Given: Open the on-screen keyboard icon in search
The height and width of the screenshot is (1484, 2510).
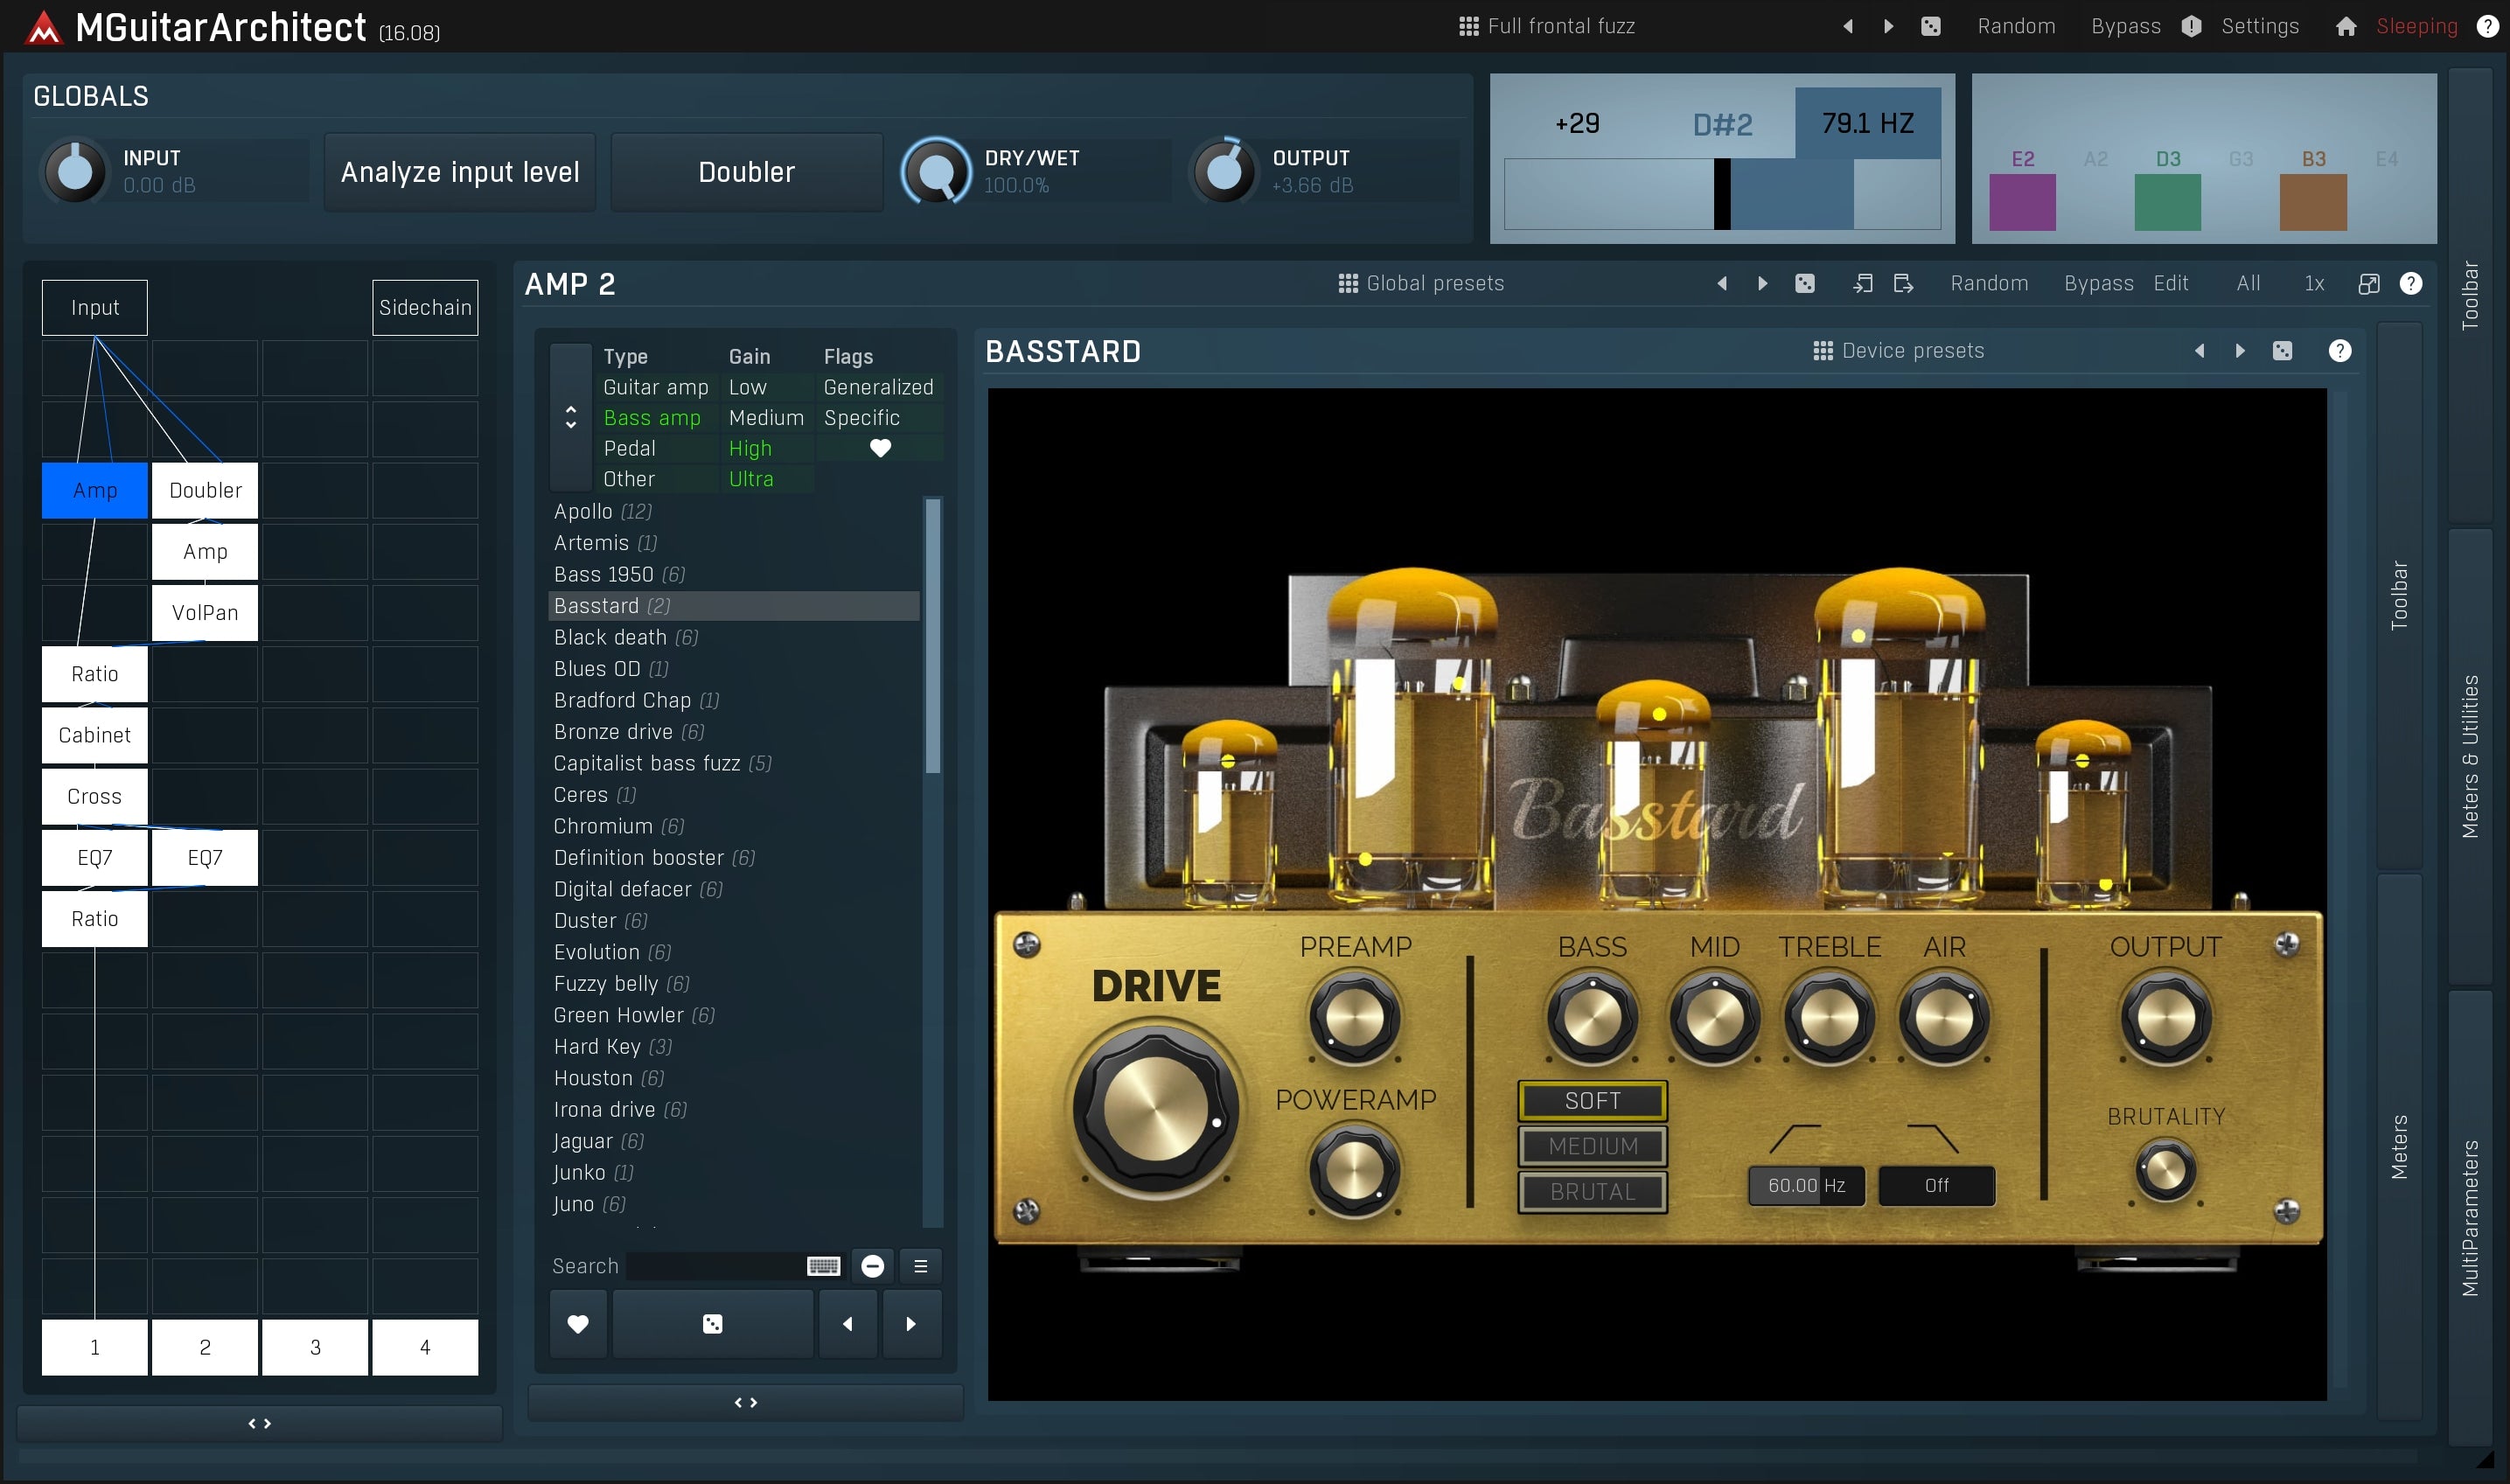Looking at the screenshot, I should (823, 1266).
